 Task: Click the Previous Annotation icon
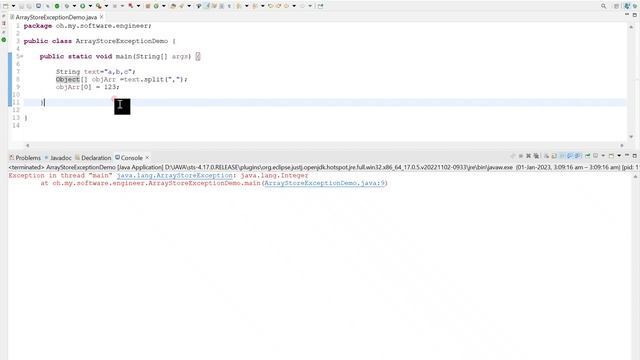point(254,6)
